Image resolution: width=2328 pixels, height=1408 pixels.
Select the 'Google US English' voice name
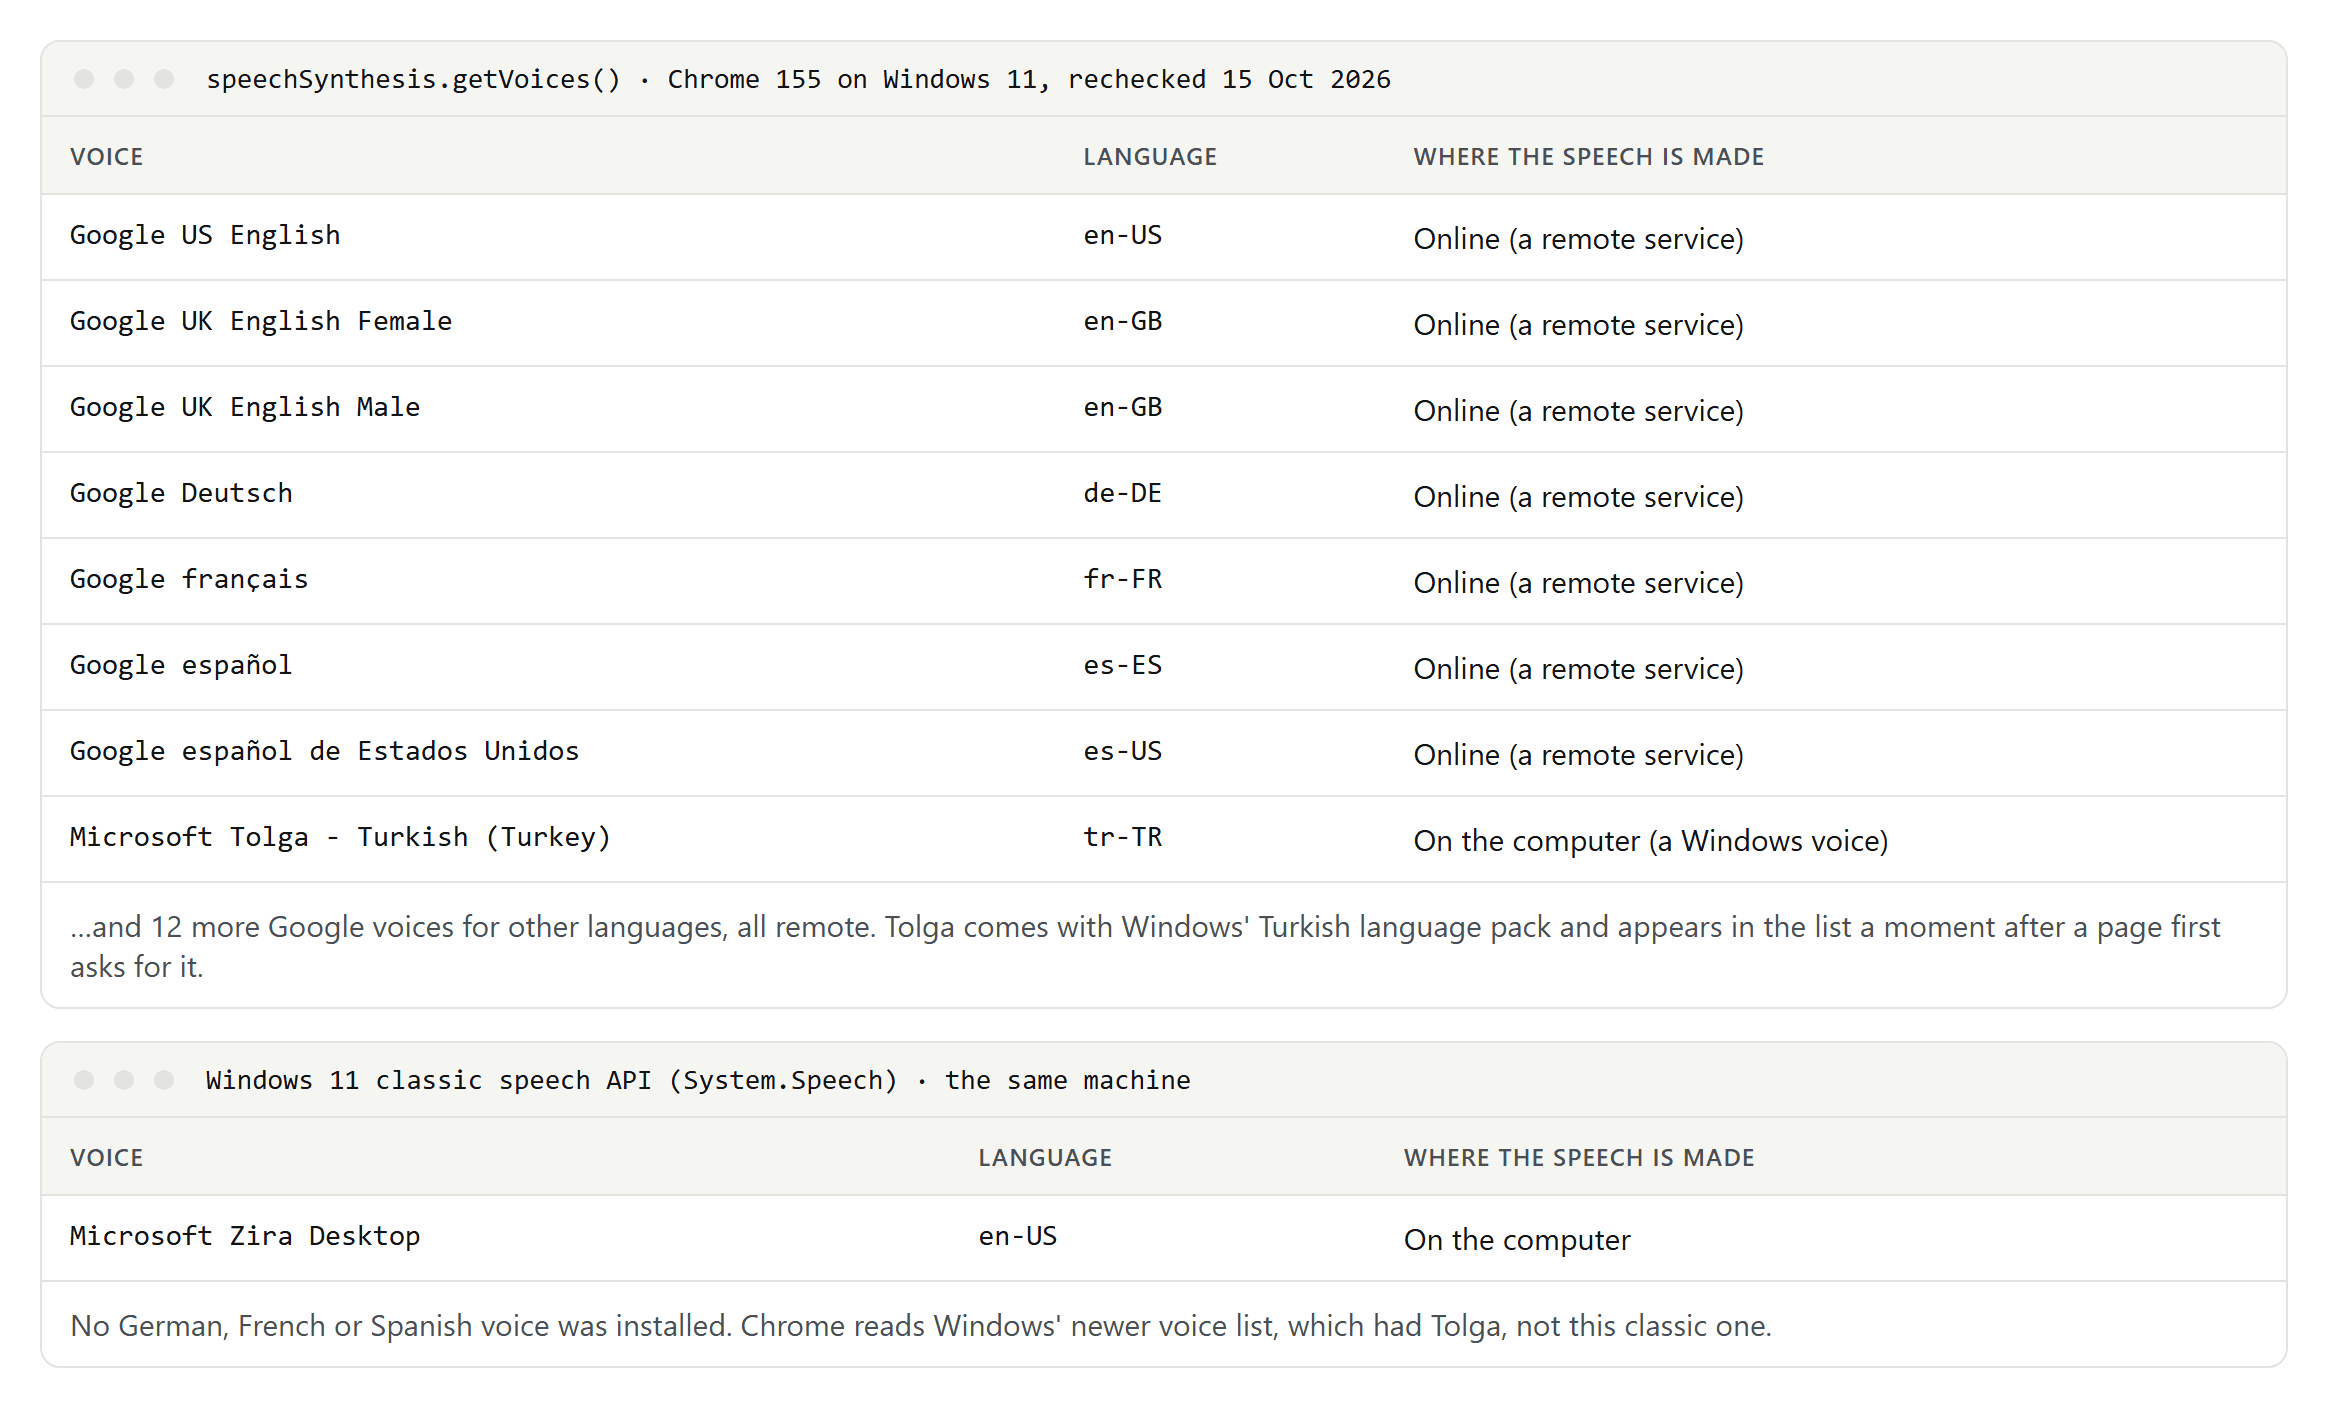tap(205, 235)
